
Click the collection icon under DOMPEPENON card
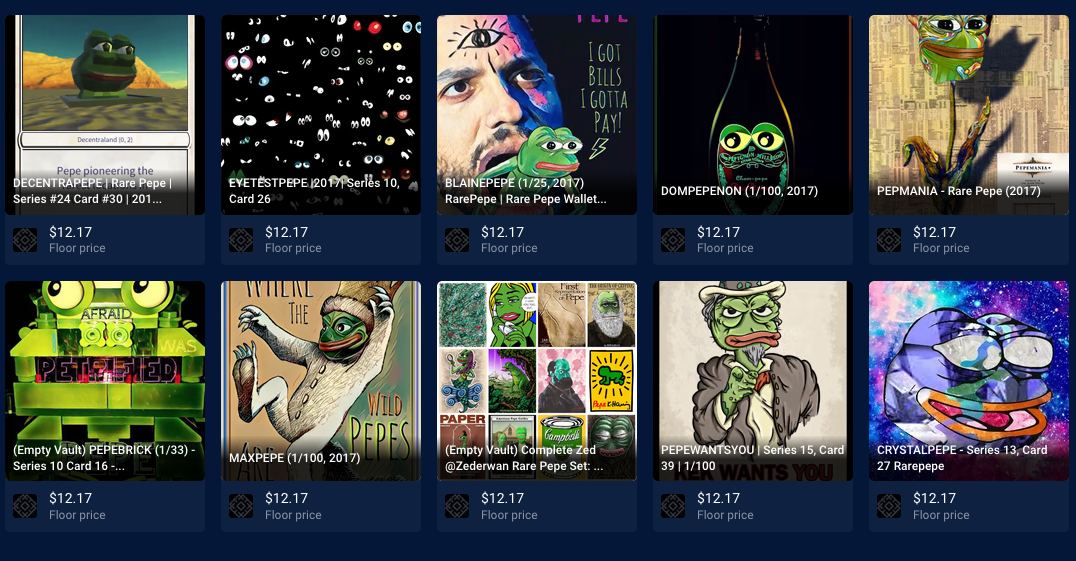tap(673, 240)
